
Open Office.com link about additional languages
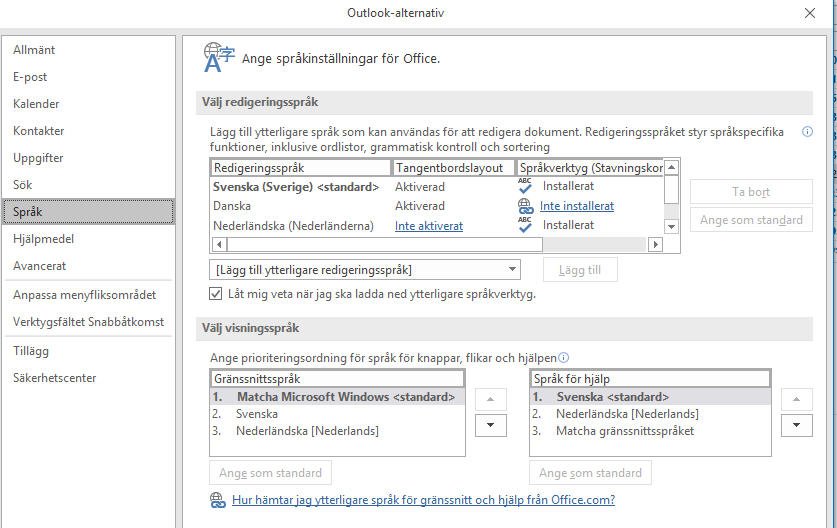423,500
